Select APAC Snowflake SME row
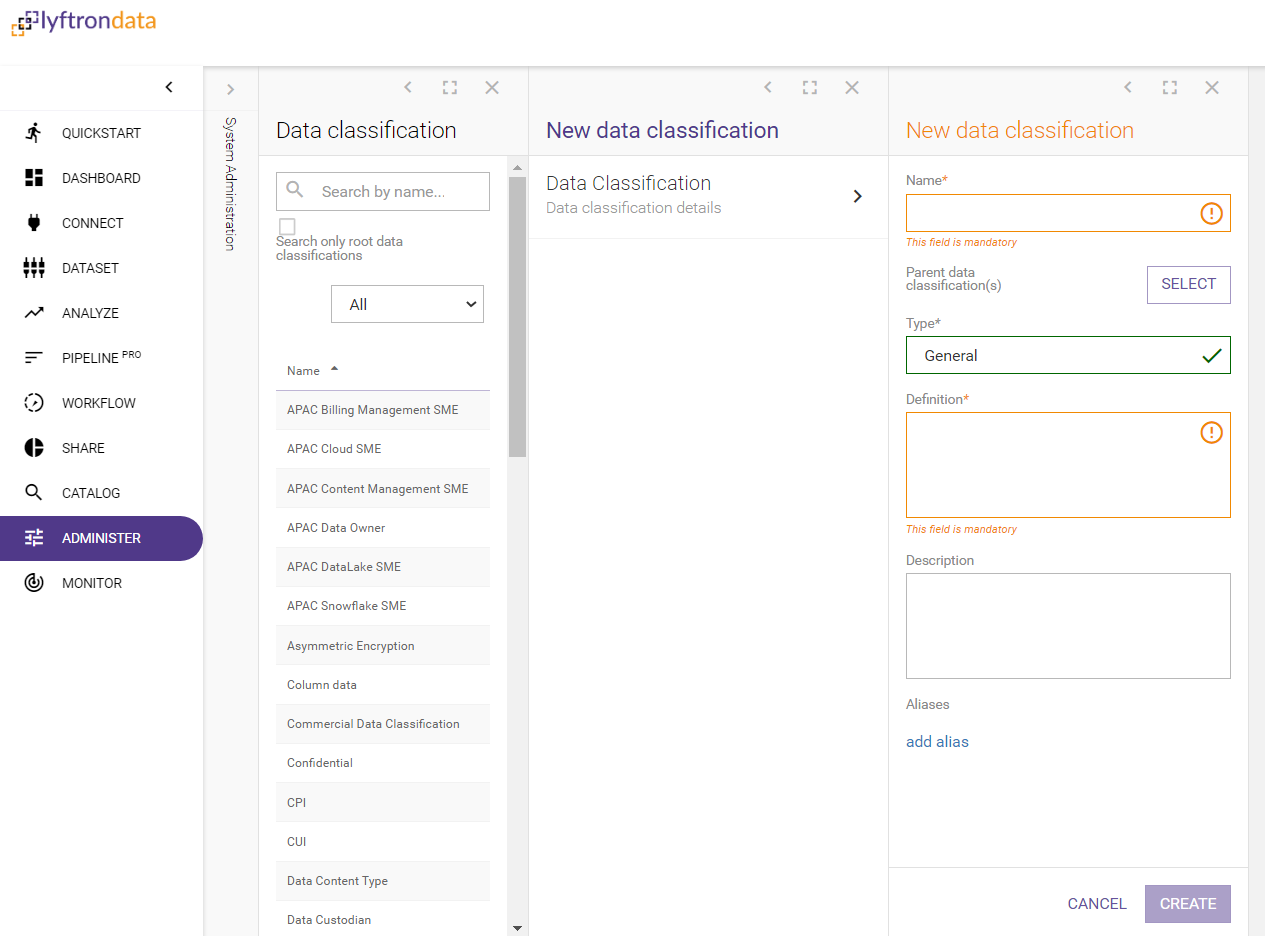 (x=383, y=606)
